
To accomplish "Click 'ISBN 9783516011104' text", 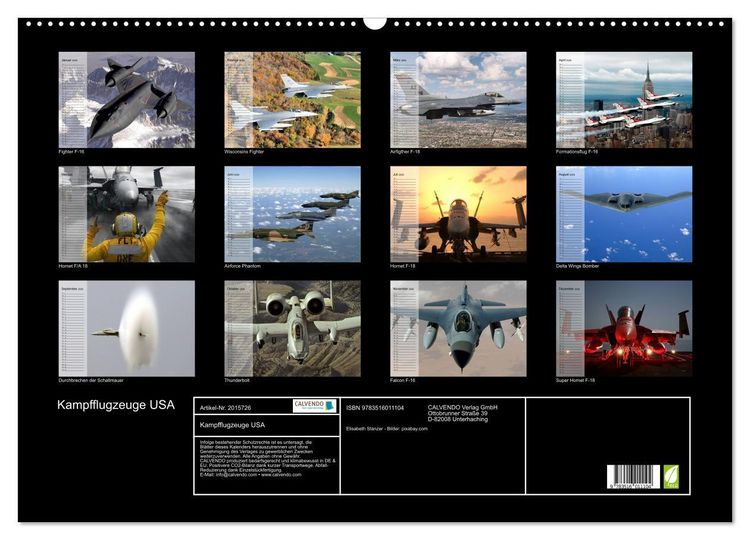I will point(375,408).
